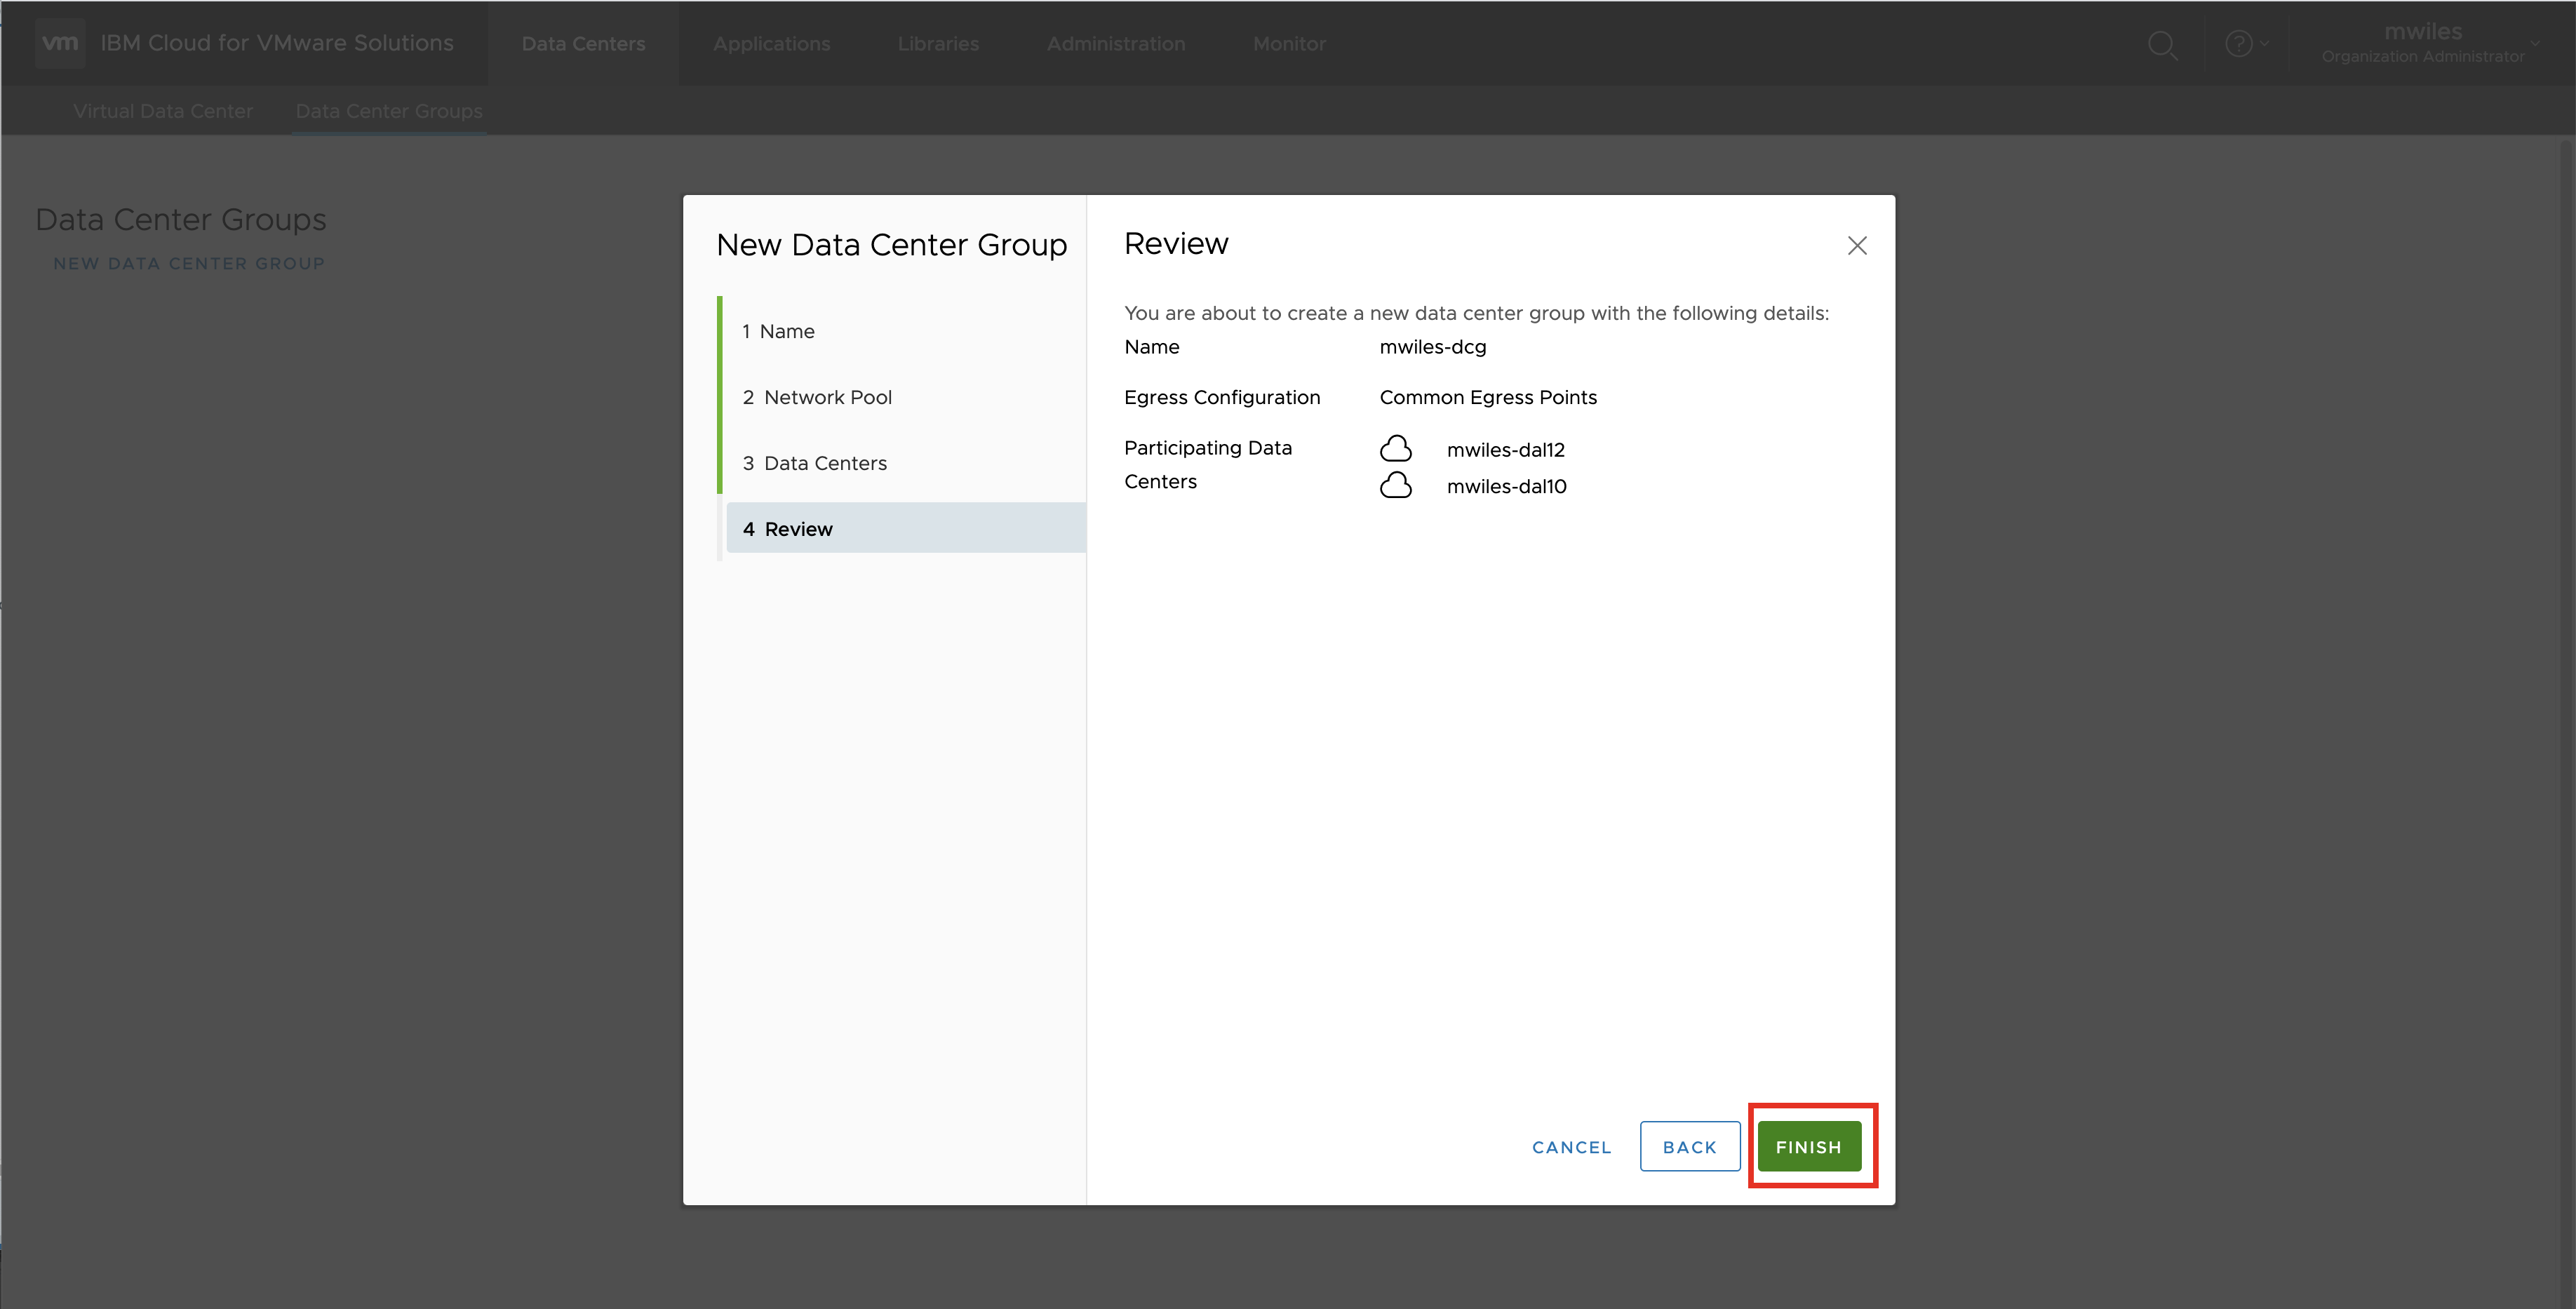Click the mwiles-dal10 cloud icon
2576x1309 pixels.
(1396, 486)
